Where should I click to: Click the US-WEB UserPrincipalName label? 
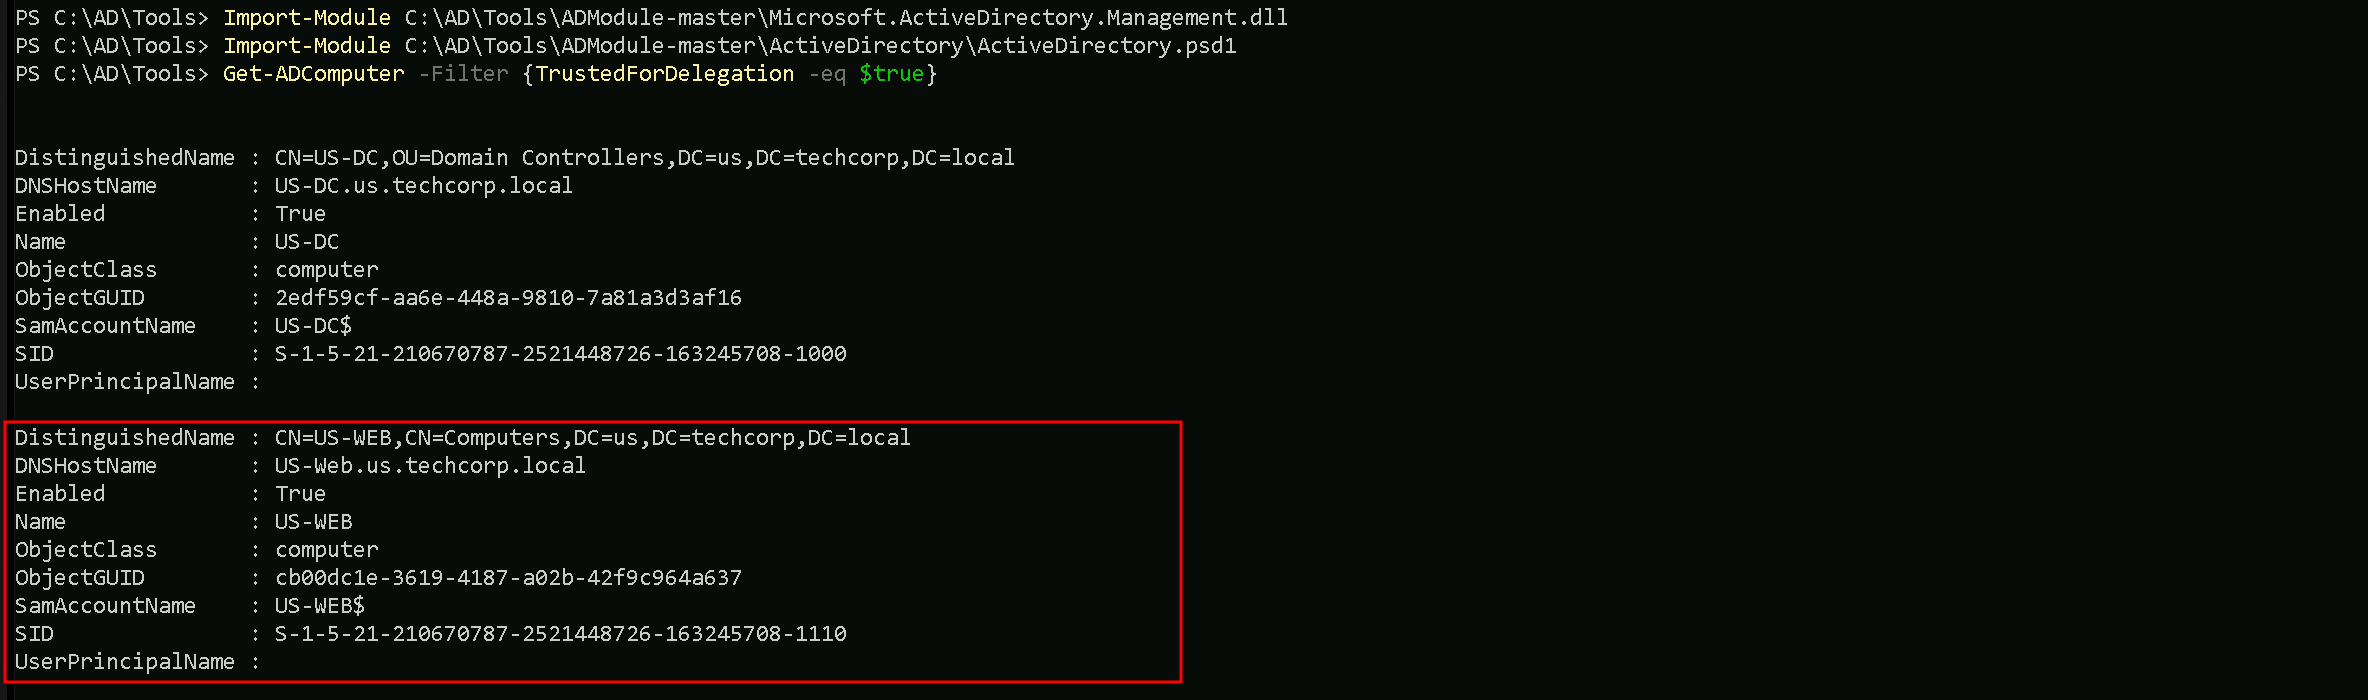124,662
